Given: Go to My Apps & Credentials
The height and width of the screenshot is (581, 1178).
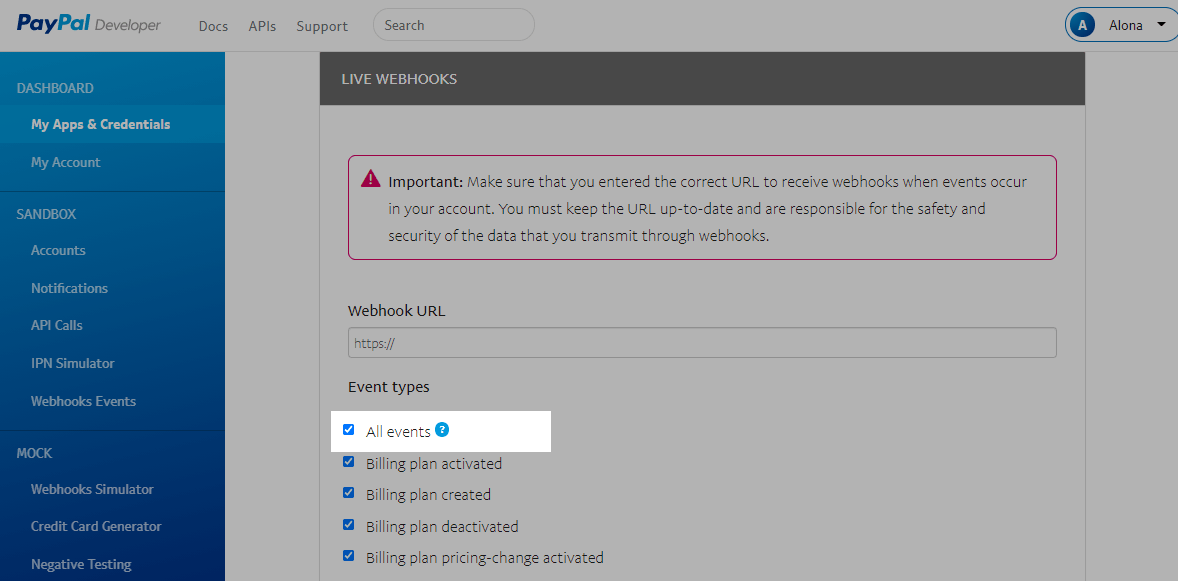Looking at the screenshot, I should pyautogui.click(x=100, y=124).
